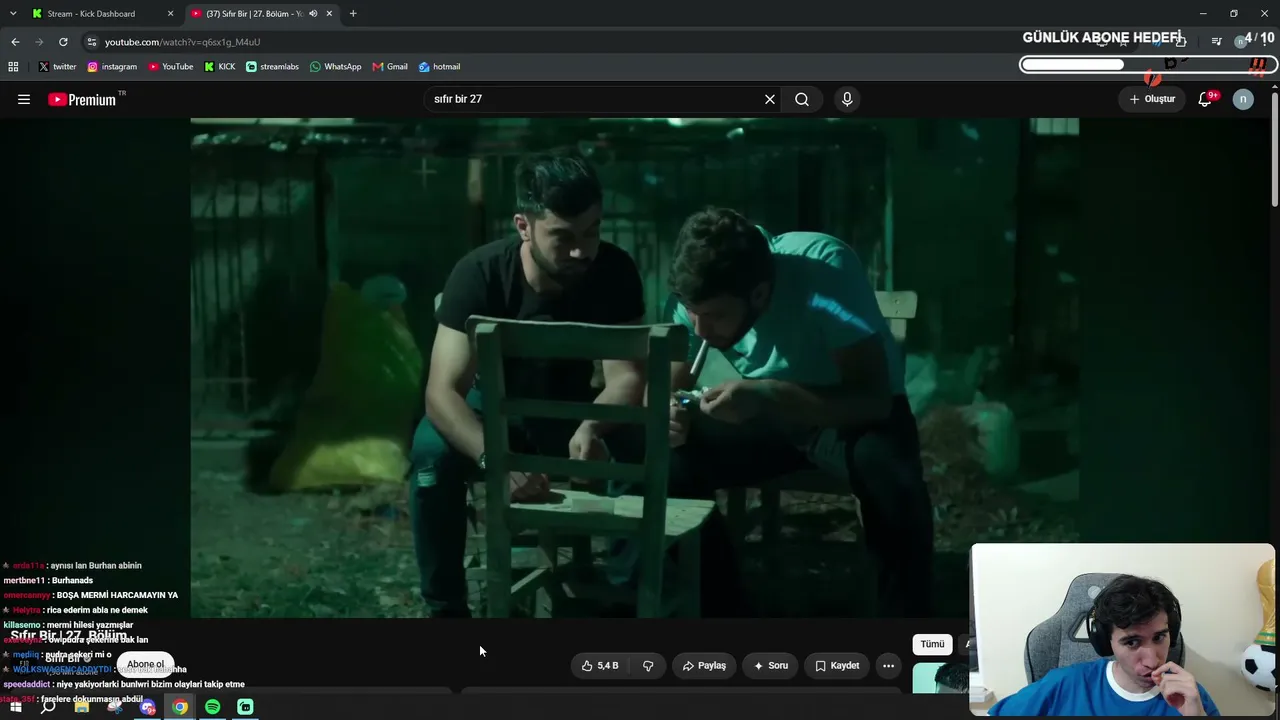Select the Sıfır Bir 27. Bölüm tab

point(263,14)
